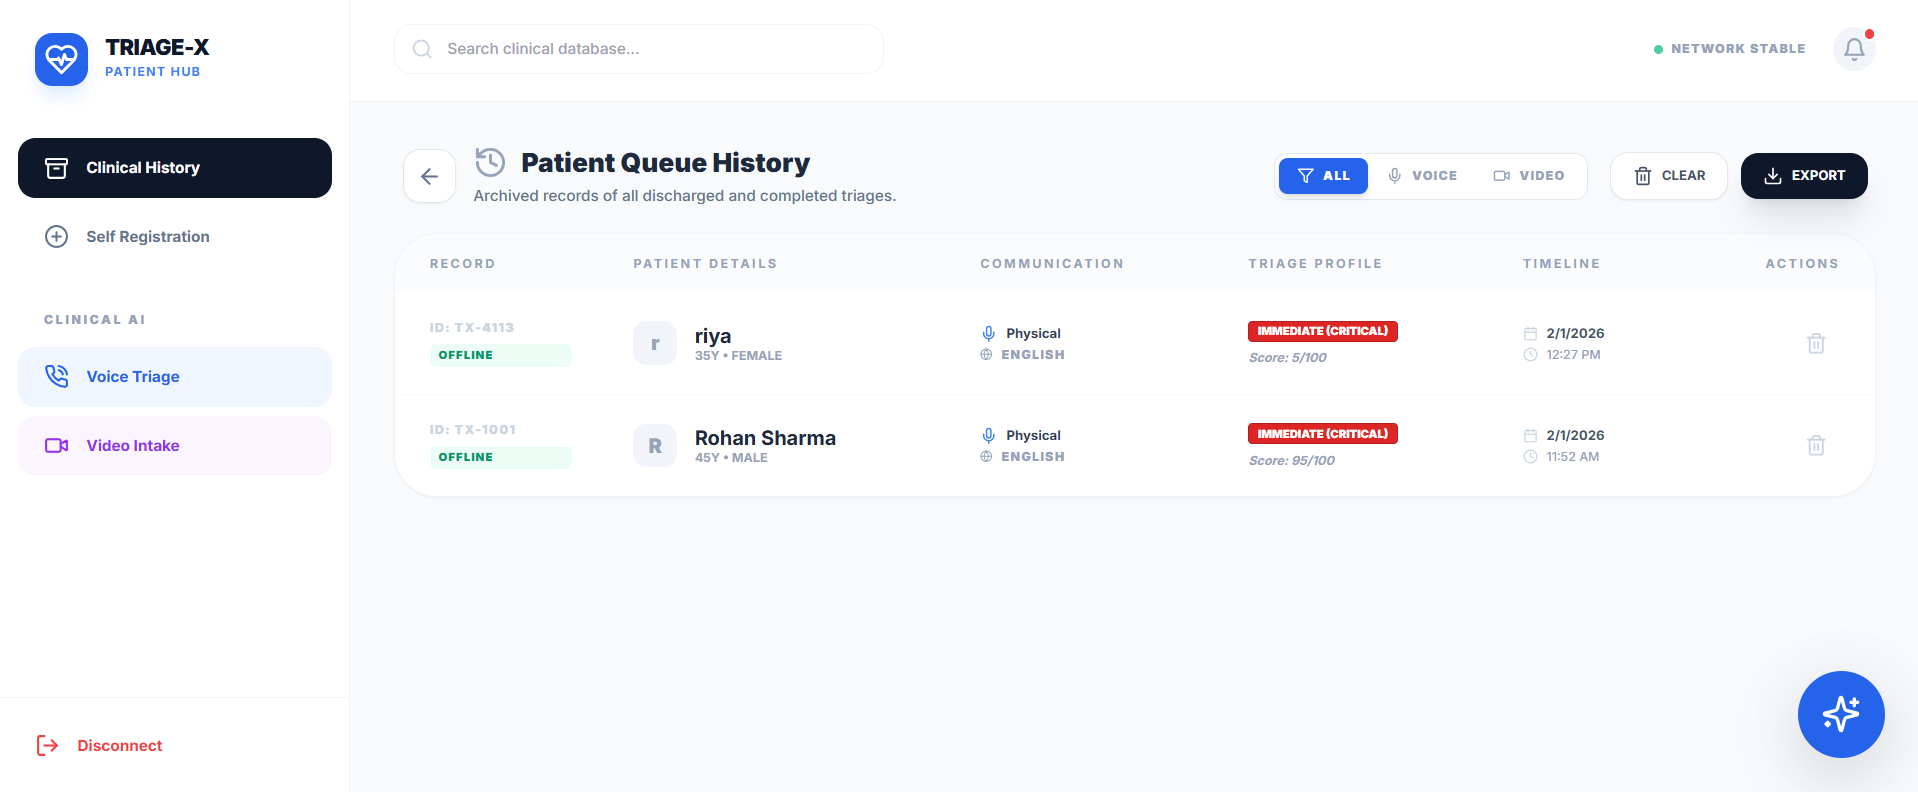Click the EXPORT button
Image resolution: width=1918 pixels, height=792 pixels.
(1803, 176)
